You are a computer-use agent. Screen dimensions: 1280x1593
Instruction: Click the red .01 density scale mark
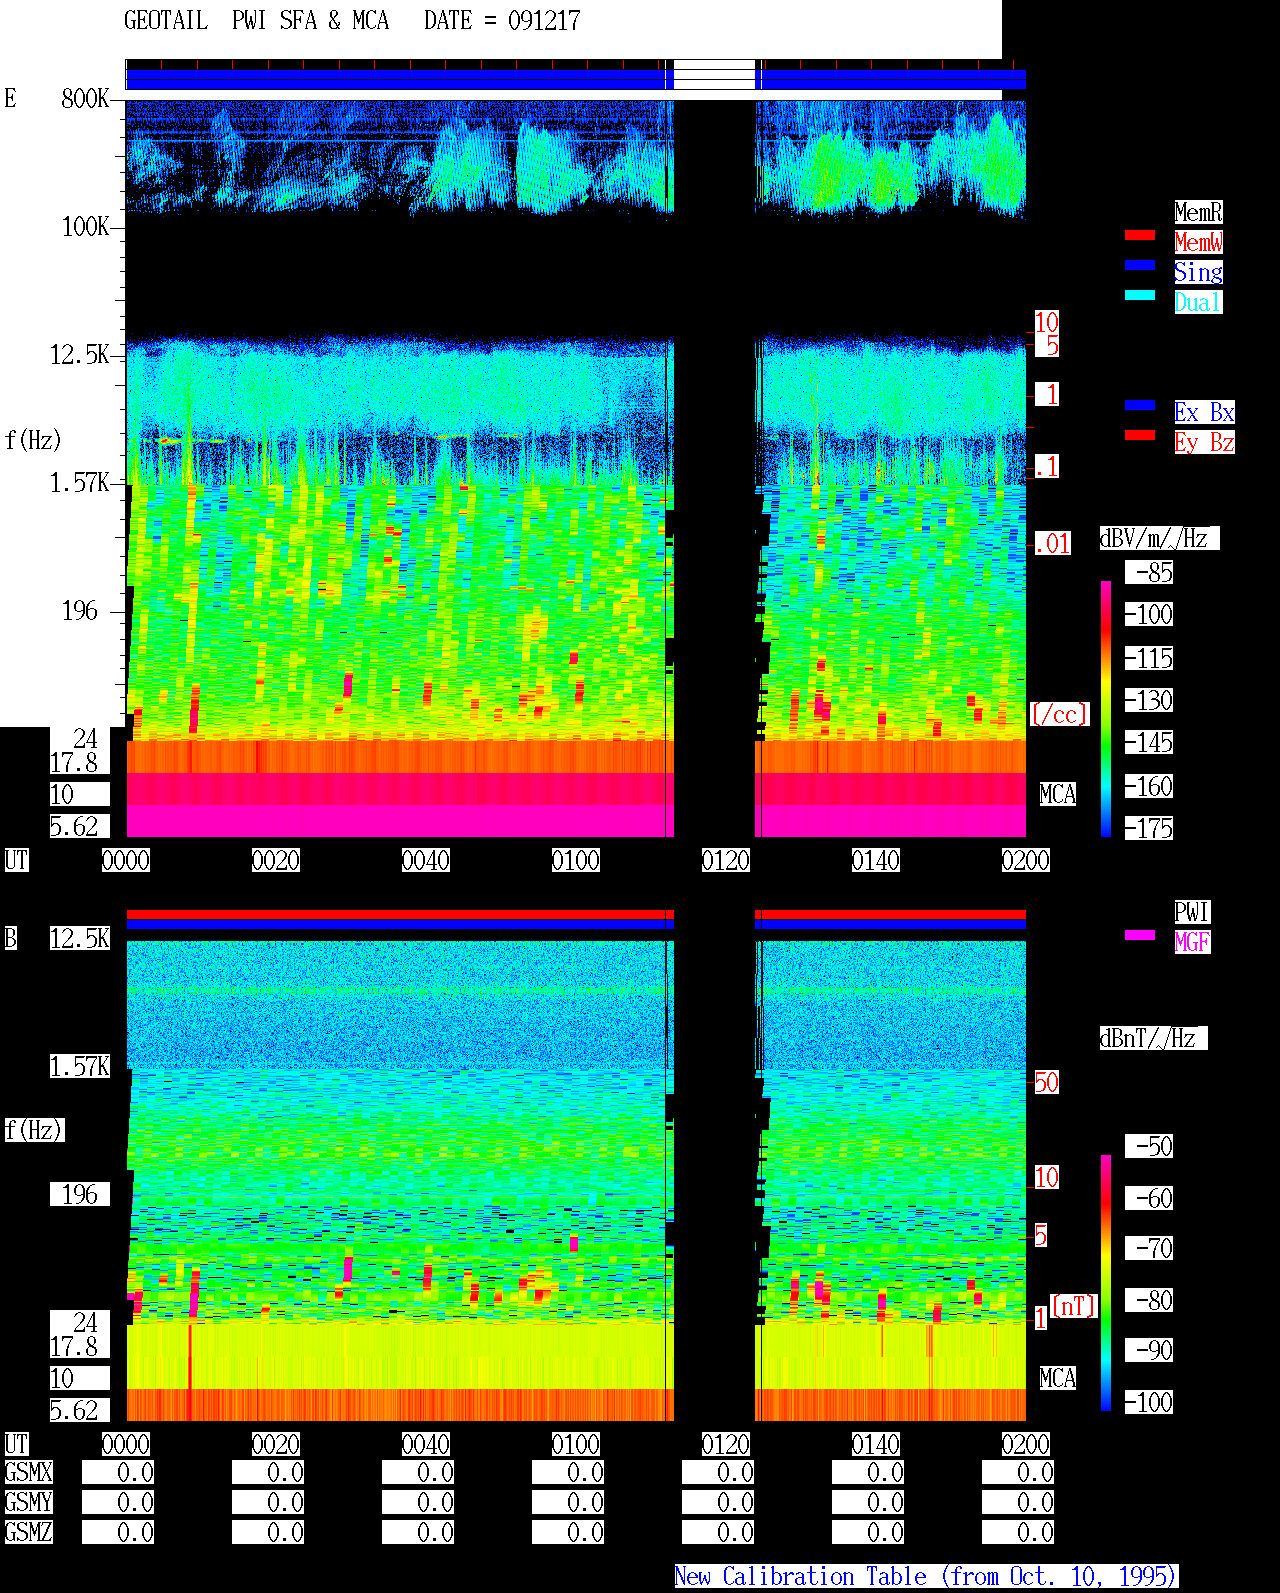[x=1052, y=544]
